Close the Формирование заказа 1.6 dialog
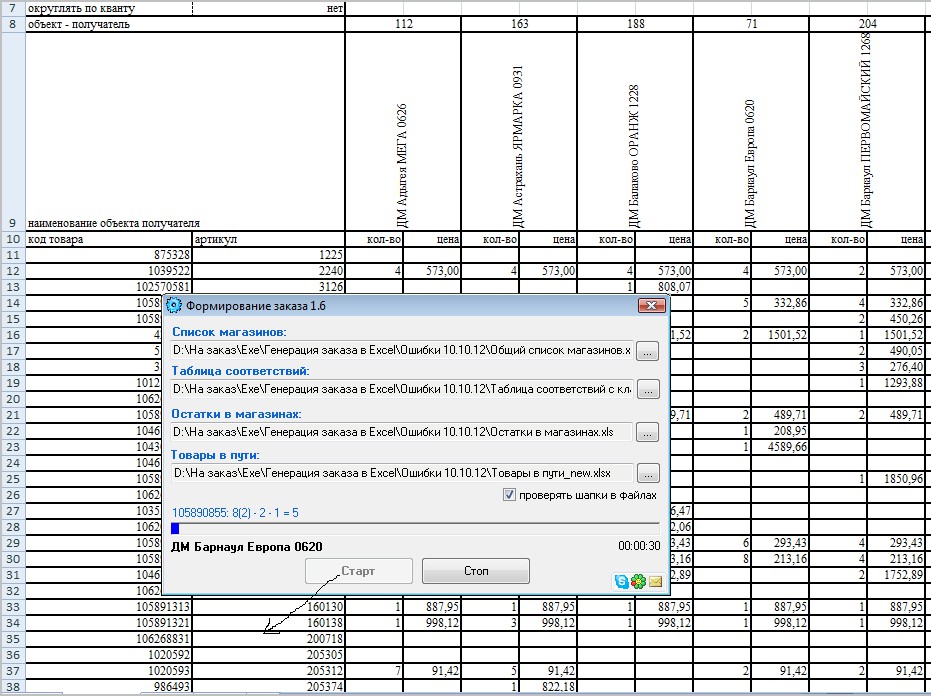931x696 pixels. point(651,305)
